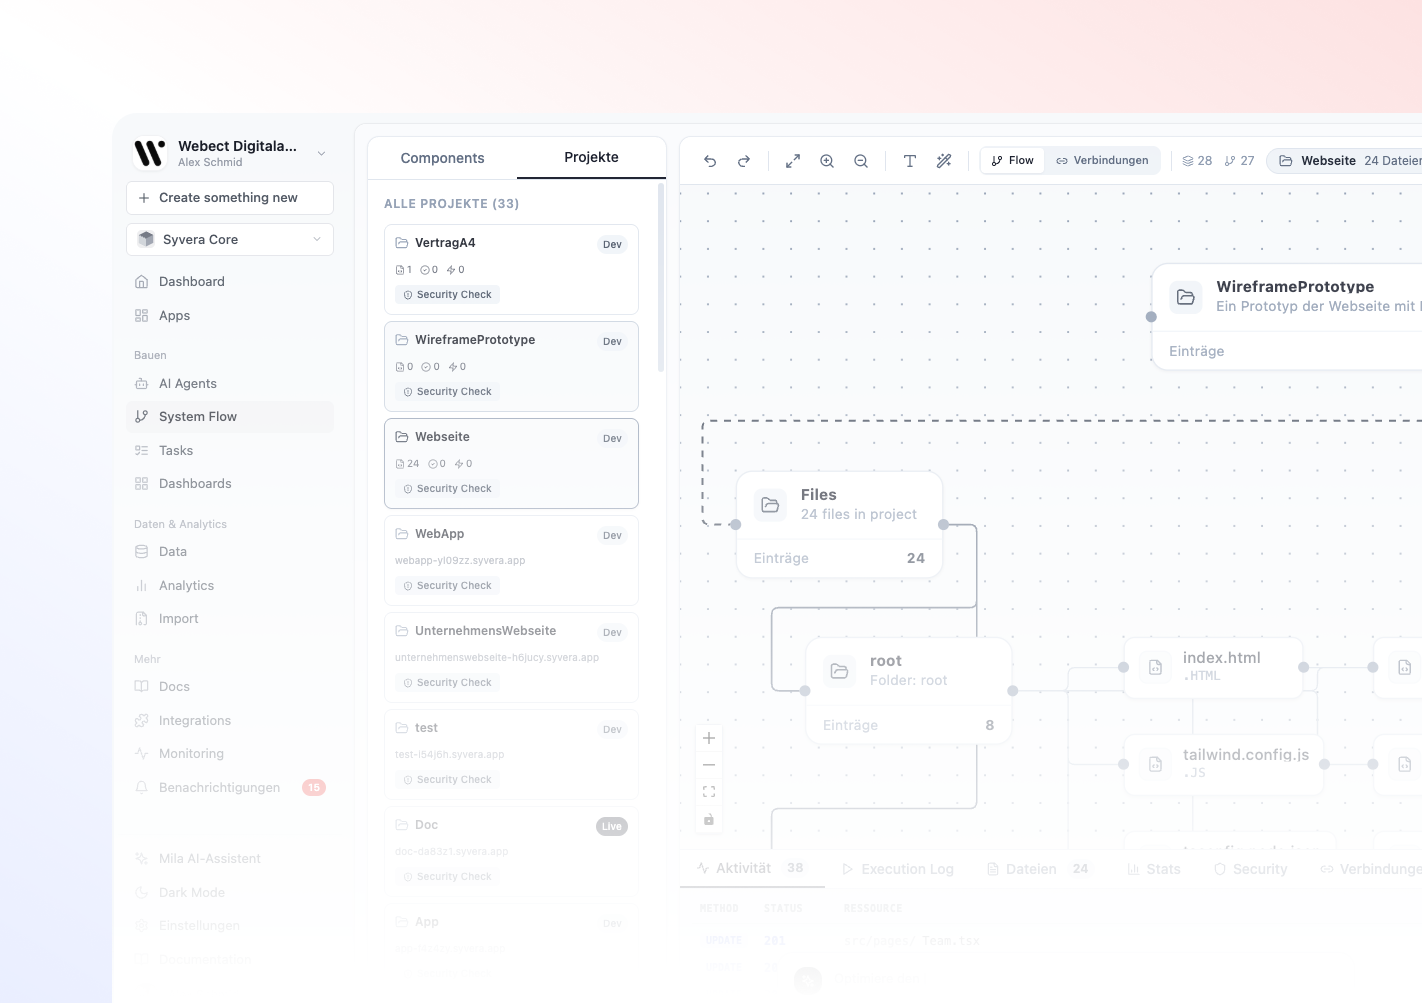Click the Dev badge on Webseite card
1422x1003 pixels.
click(612, 439)
